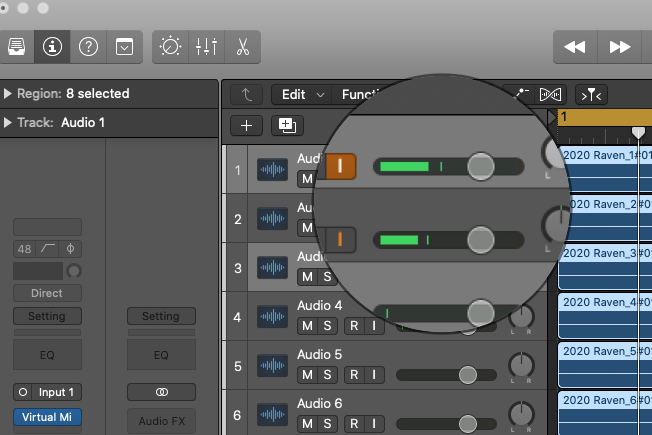Open the Functions menu

coord(361,95)
